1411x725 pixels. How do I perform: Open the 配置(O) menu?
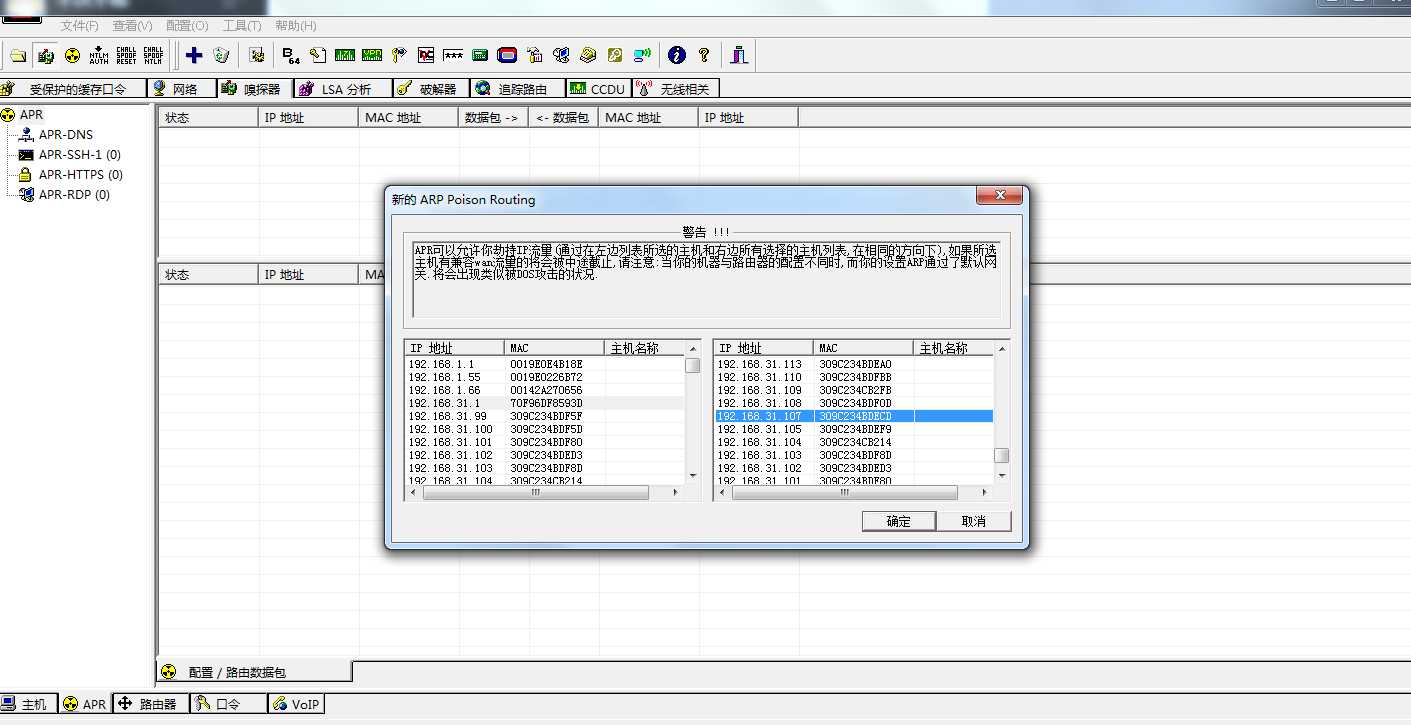(x=187, y=25)
